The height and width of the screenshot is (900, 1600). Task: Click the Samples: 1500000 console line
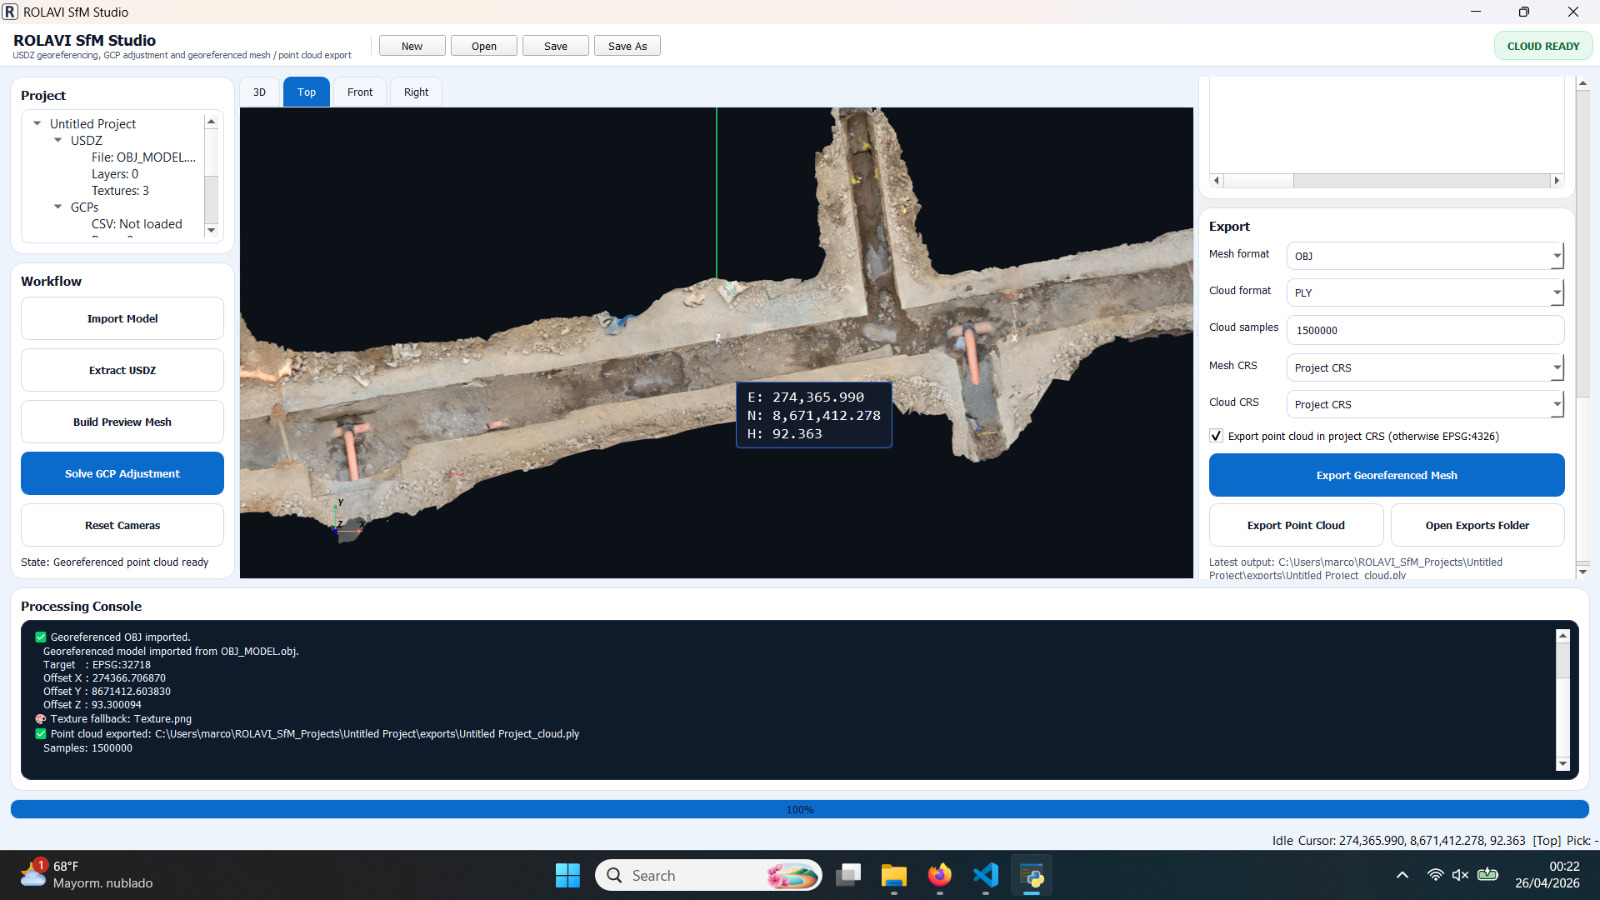tap(87, 748)
